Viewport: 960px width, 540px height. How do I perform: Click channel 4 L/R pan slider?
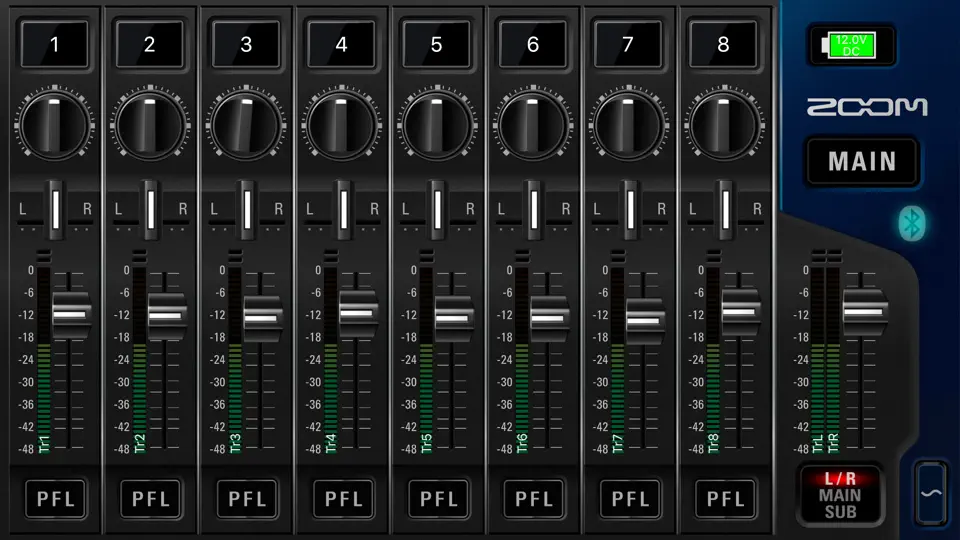pyautogui.click(x=343, y=210)
